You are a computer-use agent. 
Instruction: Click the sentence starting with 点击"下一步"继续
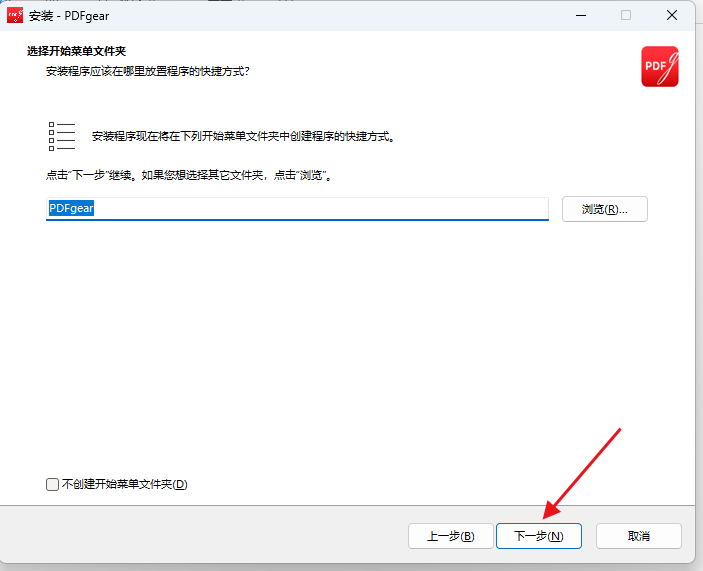(189, 175)
